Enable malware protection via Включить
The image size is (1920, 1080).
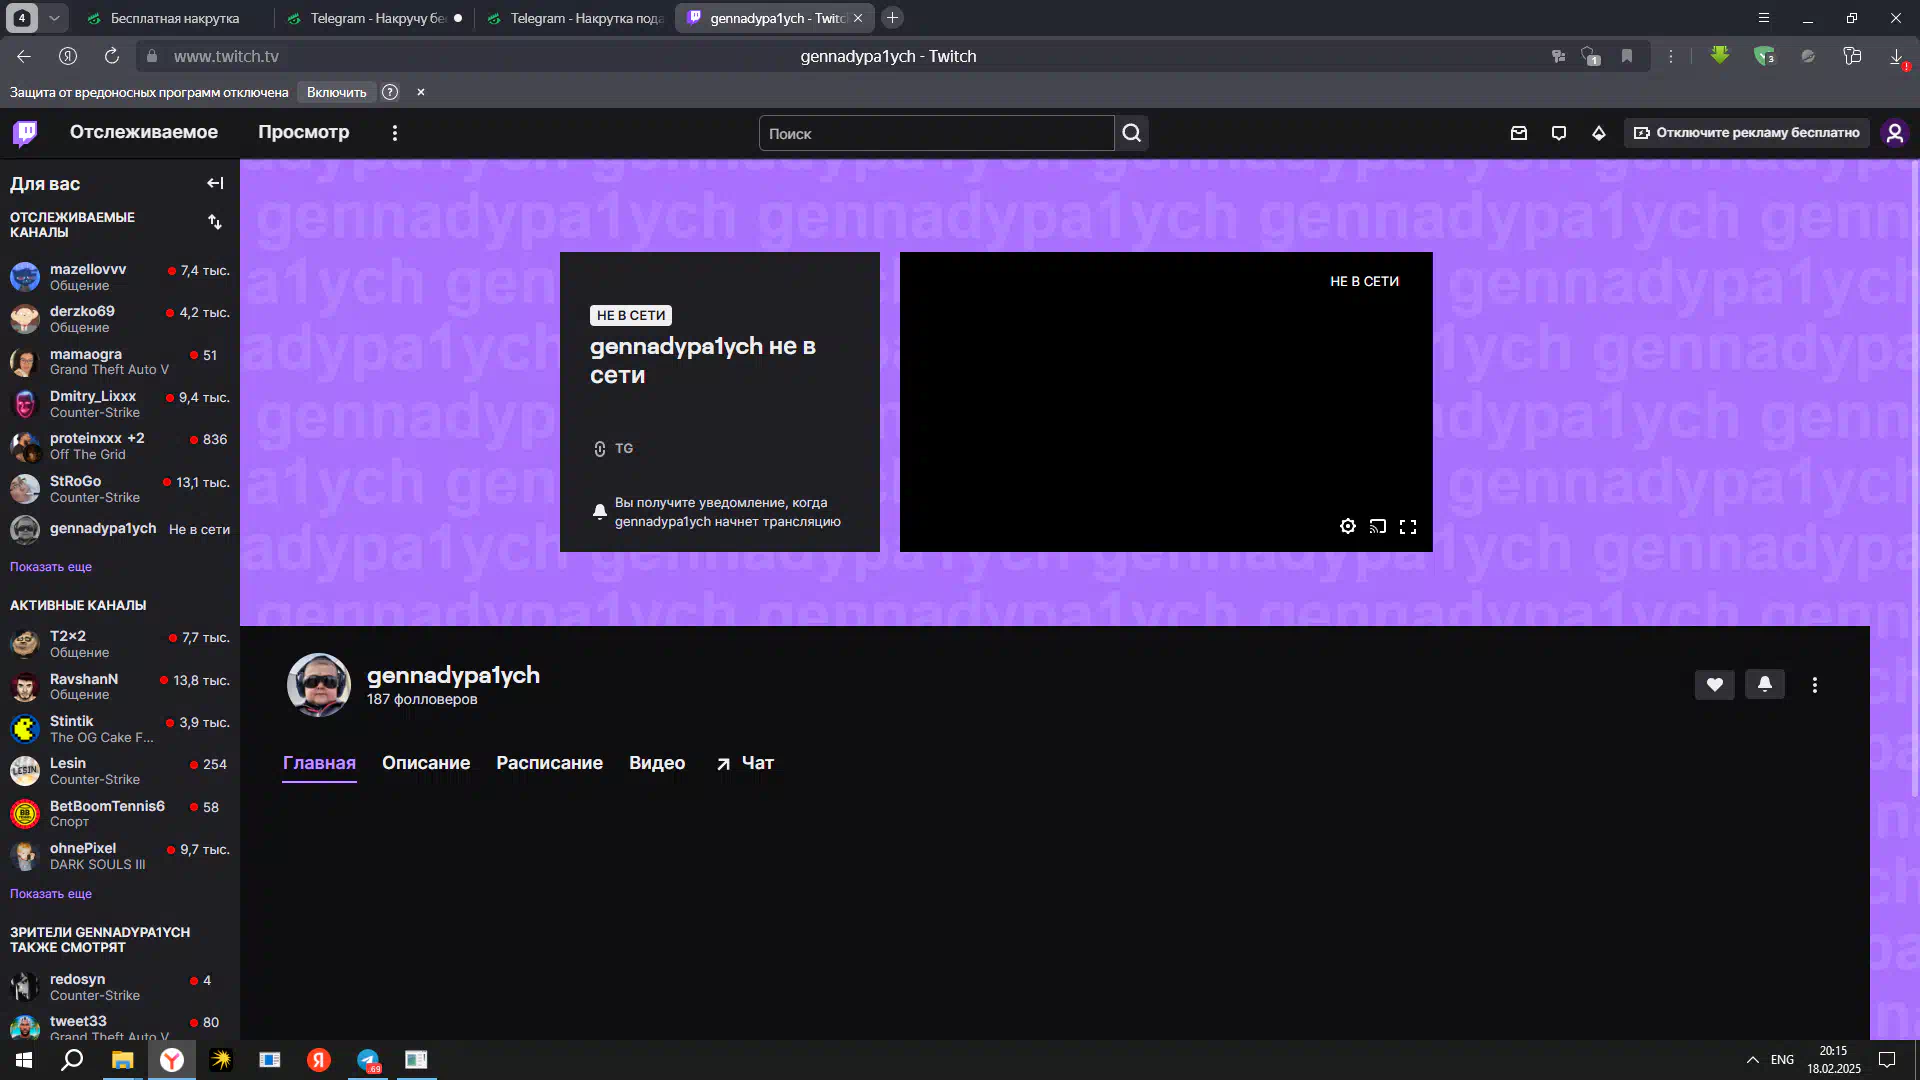pos(336,92)
